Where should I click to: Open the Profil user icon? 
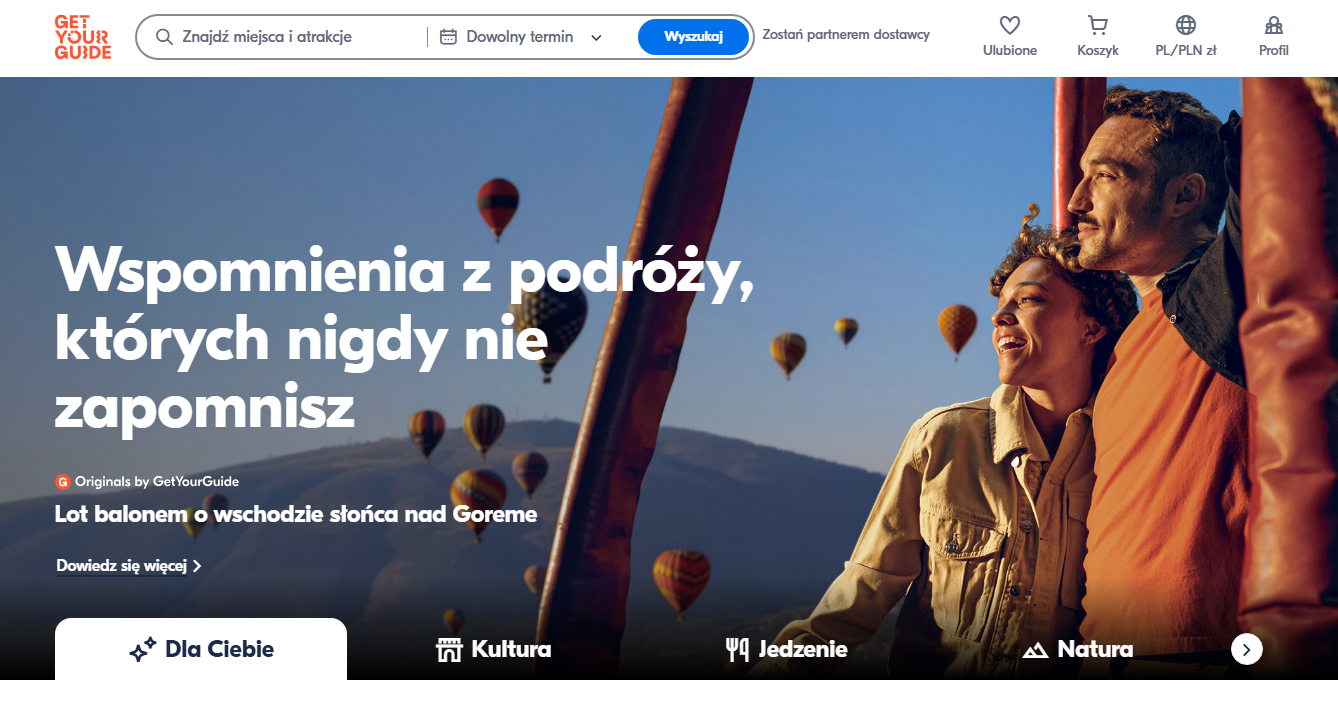[1273, 26]
